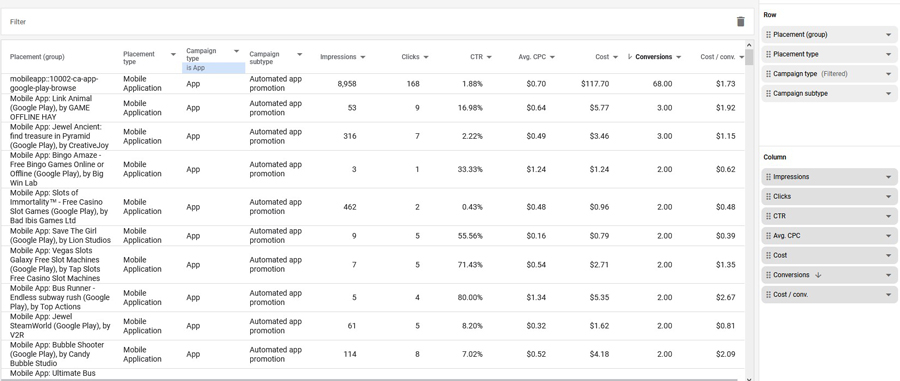Viewport: 900px width, 381px height.
Task: Click the 68.00 conversions value
Action: 662,84
